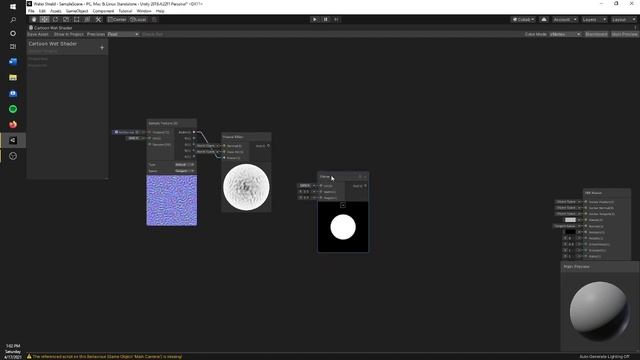The height and width of the screenshot is (360, 640).
Task: Select the Rect tool in Unity toolbar
Action: (76, 20)
